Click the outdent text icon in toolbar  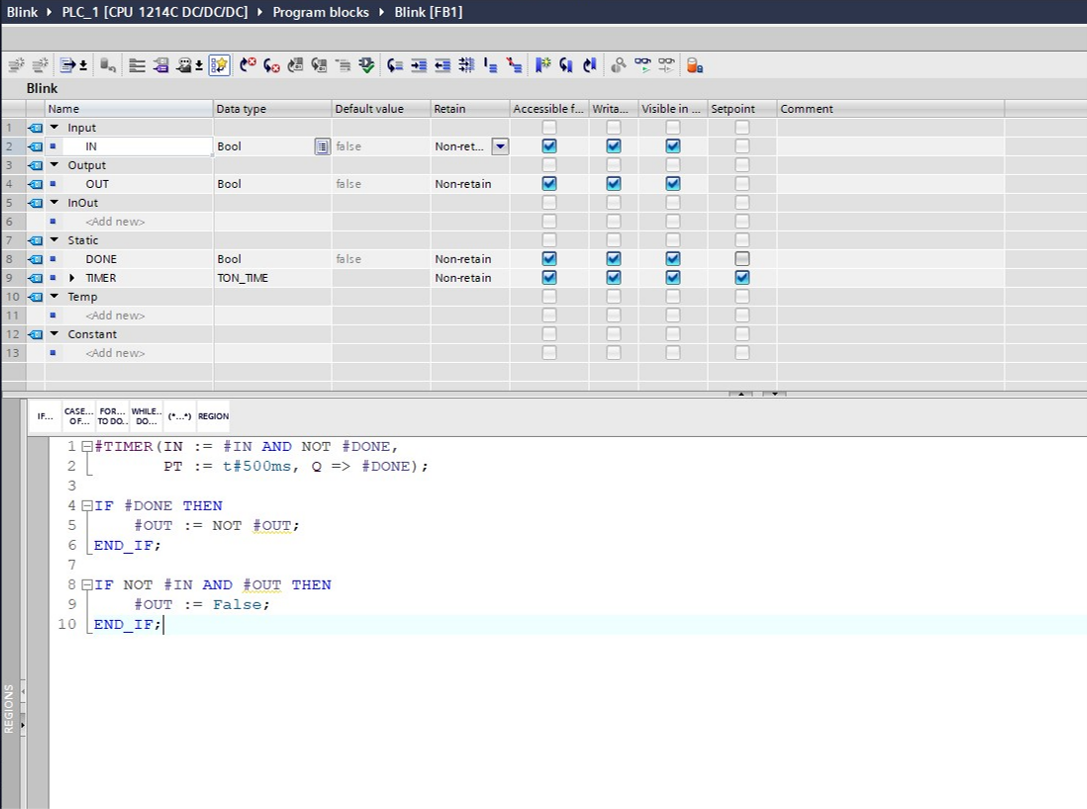pyautogui.click(x=442, y=65)
